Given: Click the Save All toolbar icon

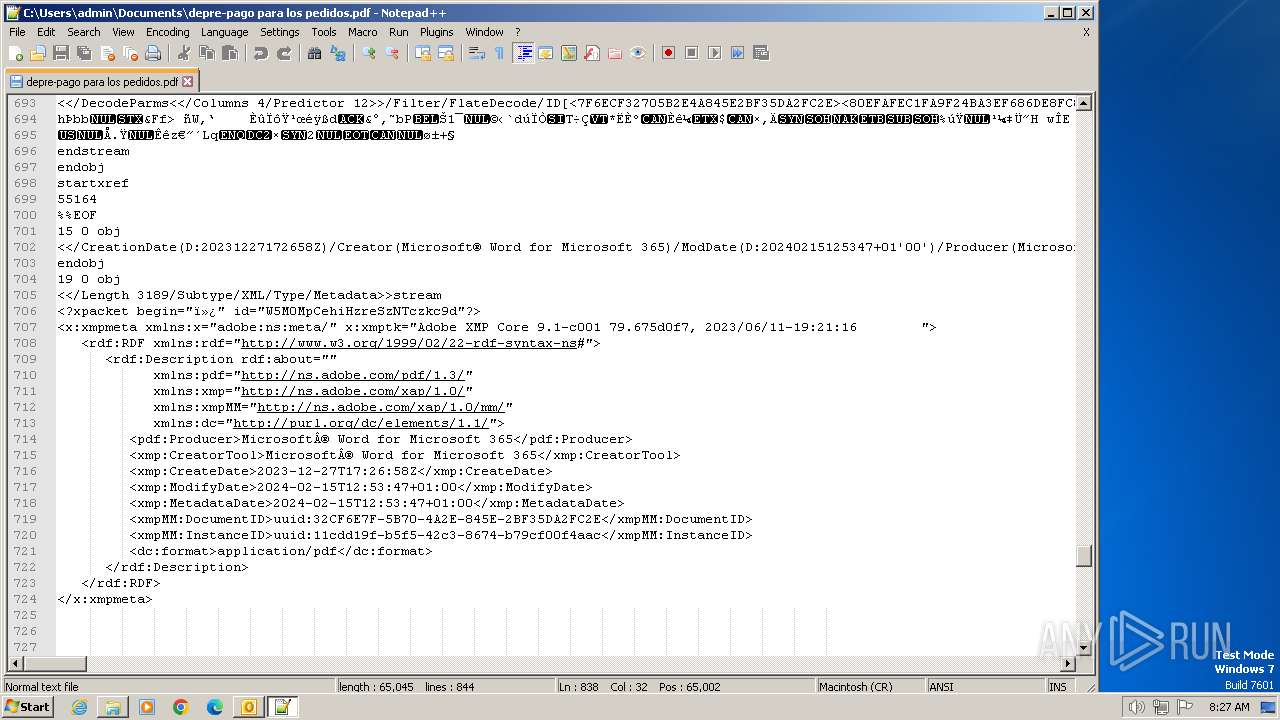Looking at the screenshot, I should (x=84, y=53).
